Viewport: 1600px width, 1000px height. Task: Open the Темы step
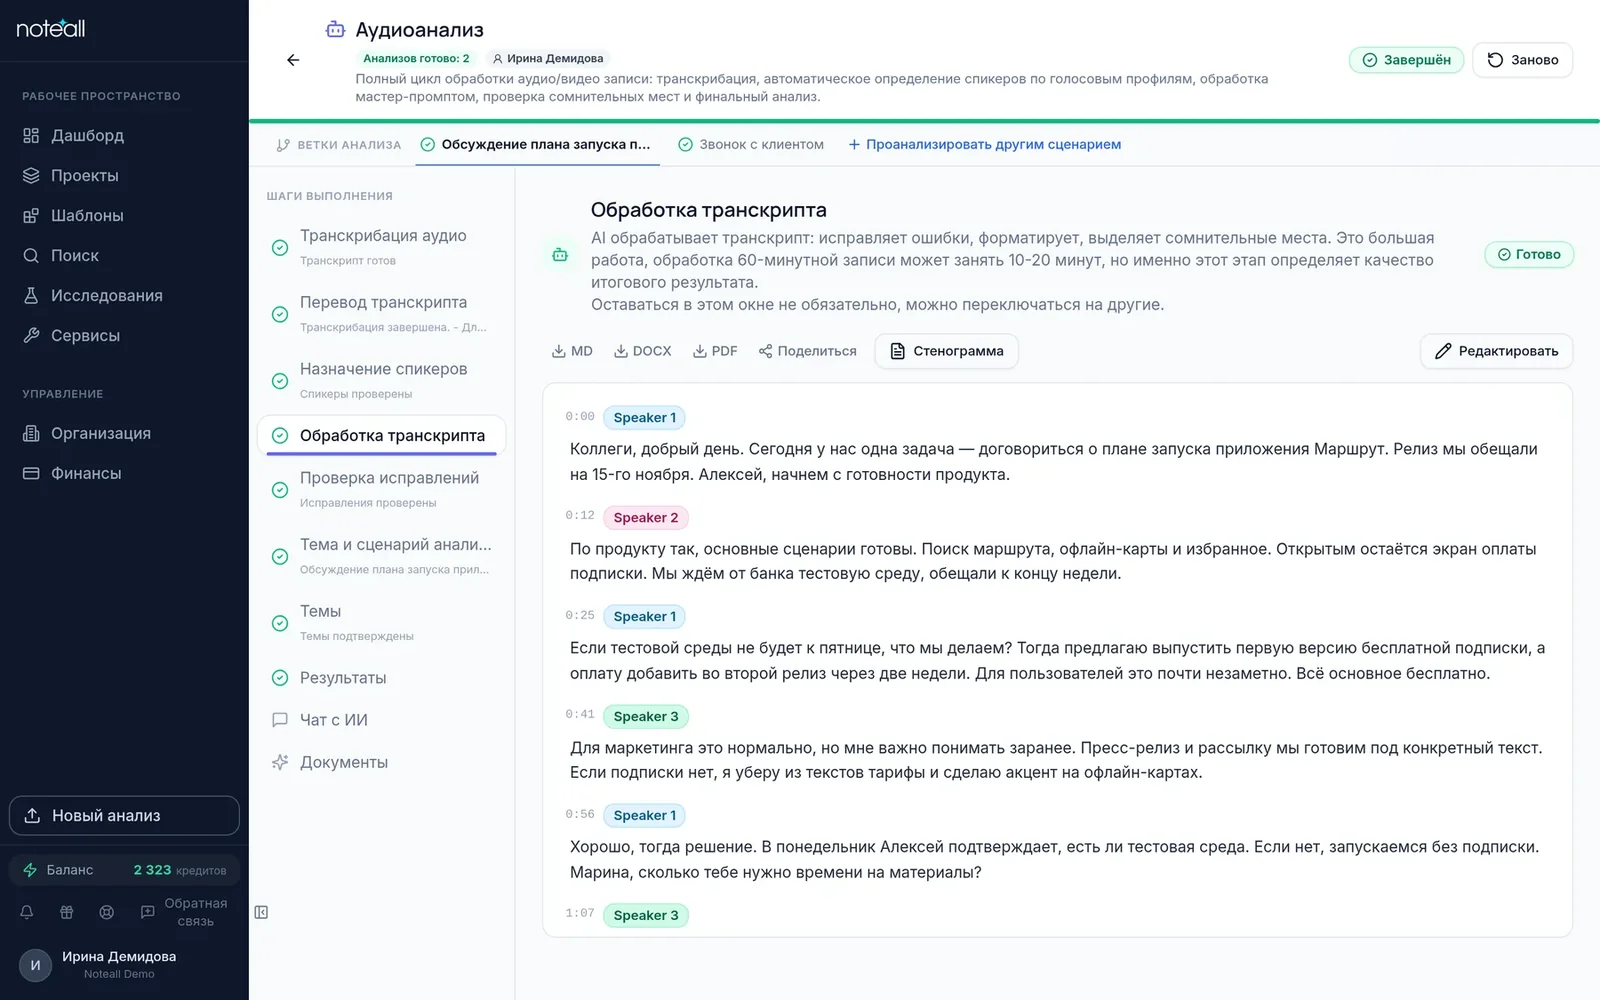click(382, 622)
